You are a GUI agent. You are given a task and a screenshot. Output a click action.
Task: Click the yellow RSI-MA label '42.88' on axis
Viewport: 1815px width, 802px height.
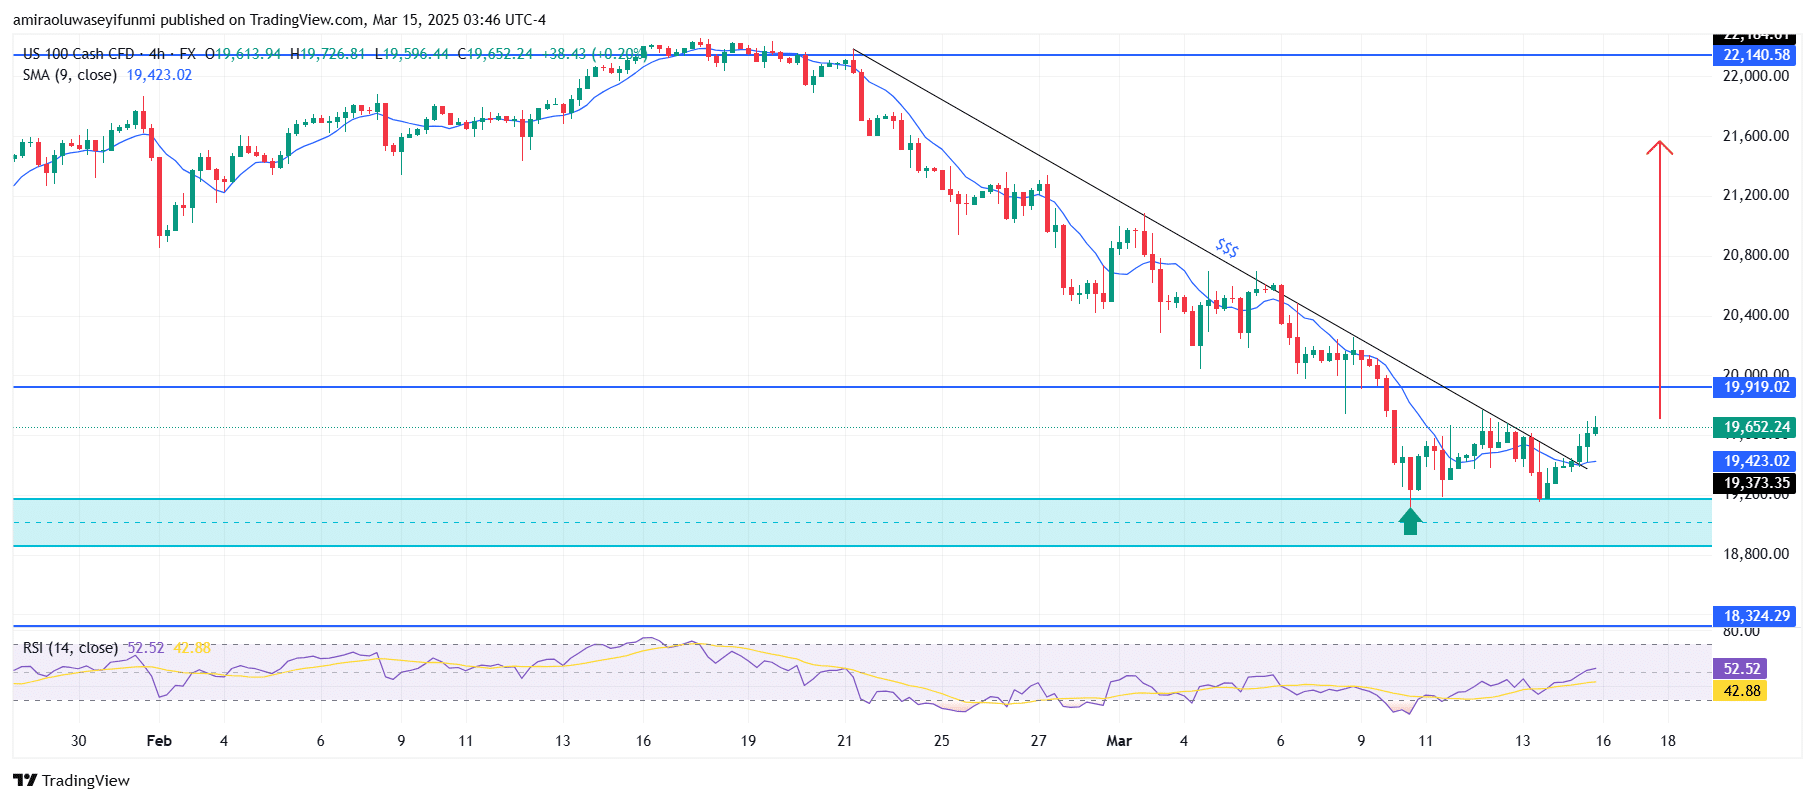pyautogui.click(x=1740, y=691)
